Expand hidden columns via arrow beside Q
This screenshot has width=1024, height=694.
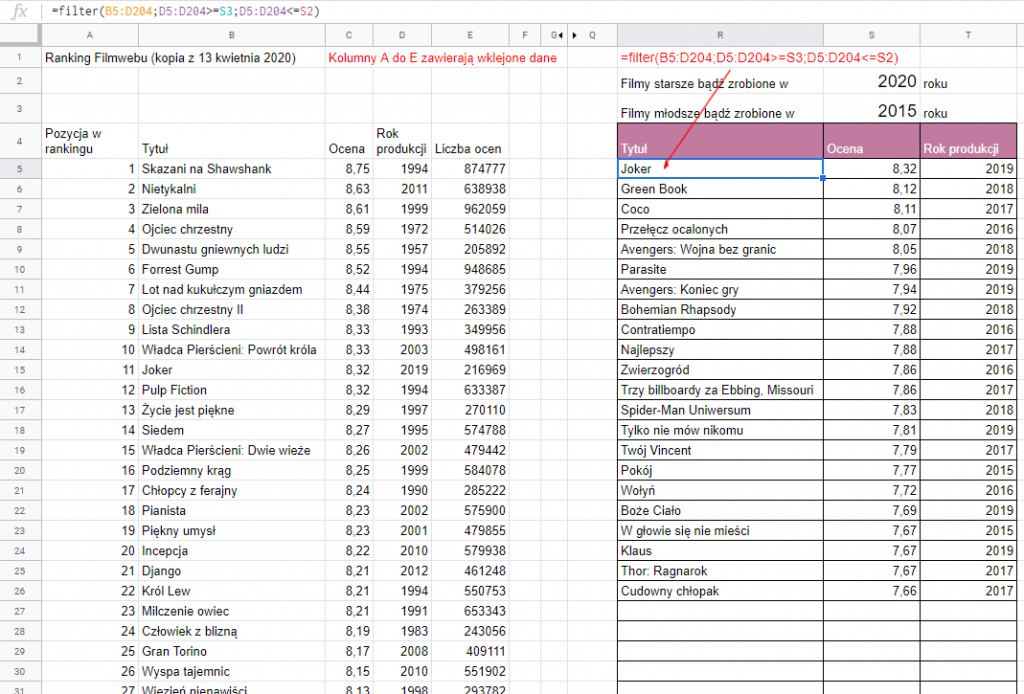(575, 35)
